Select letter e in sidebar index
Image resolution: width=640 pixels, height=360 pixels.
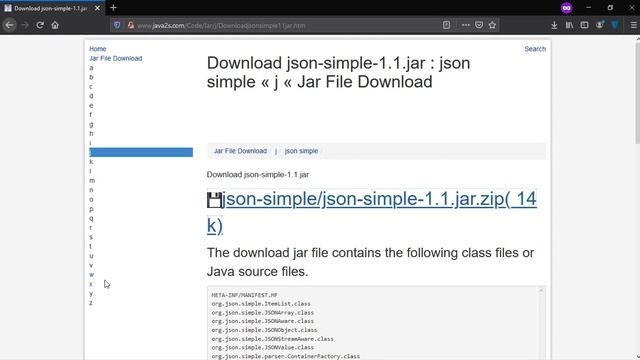(x=91, y=105)
